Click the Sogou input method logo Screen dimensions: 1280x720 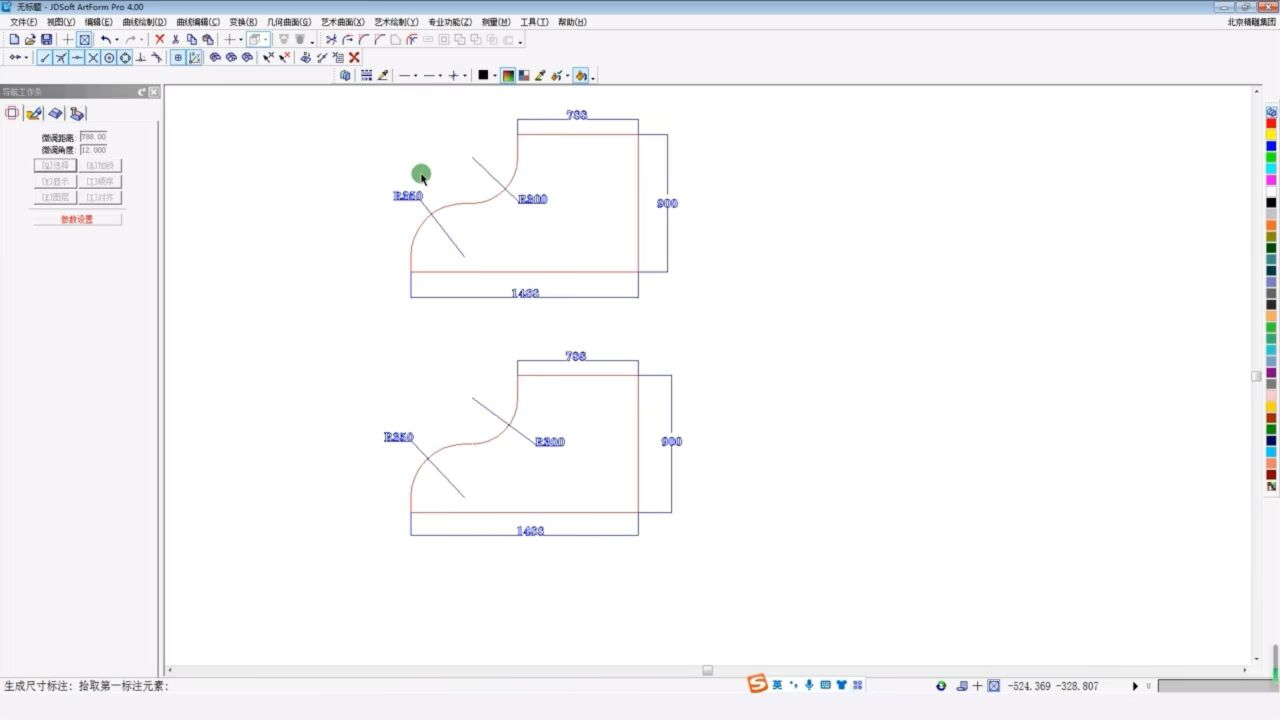(x=758, y=685)
